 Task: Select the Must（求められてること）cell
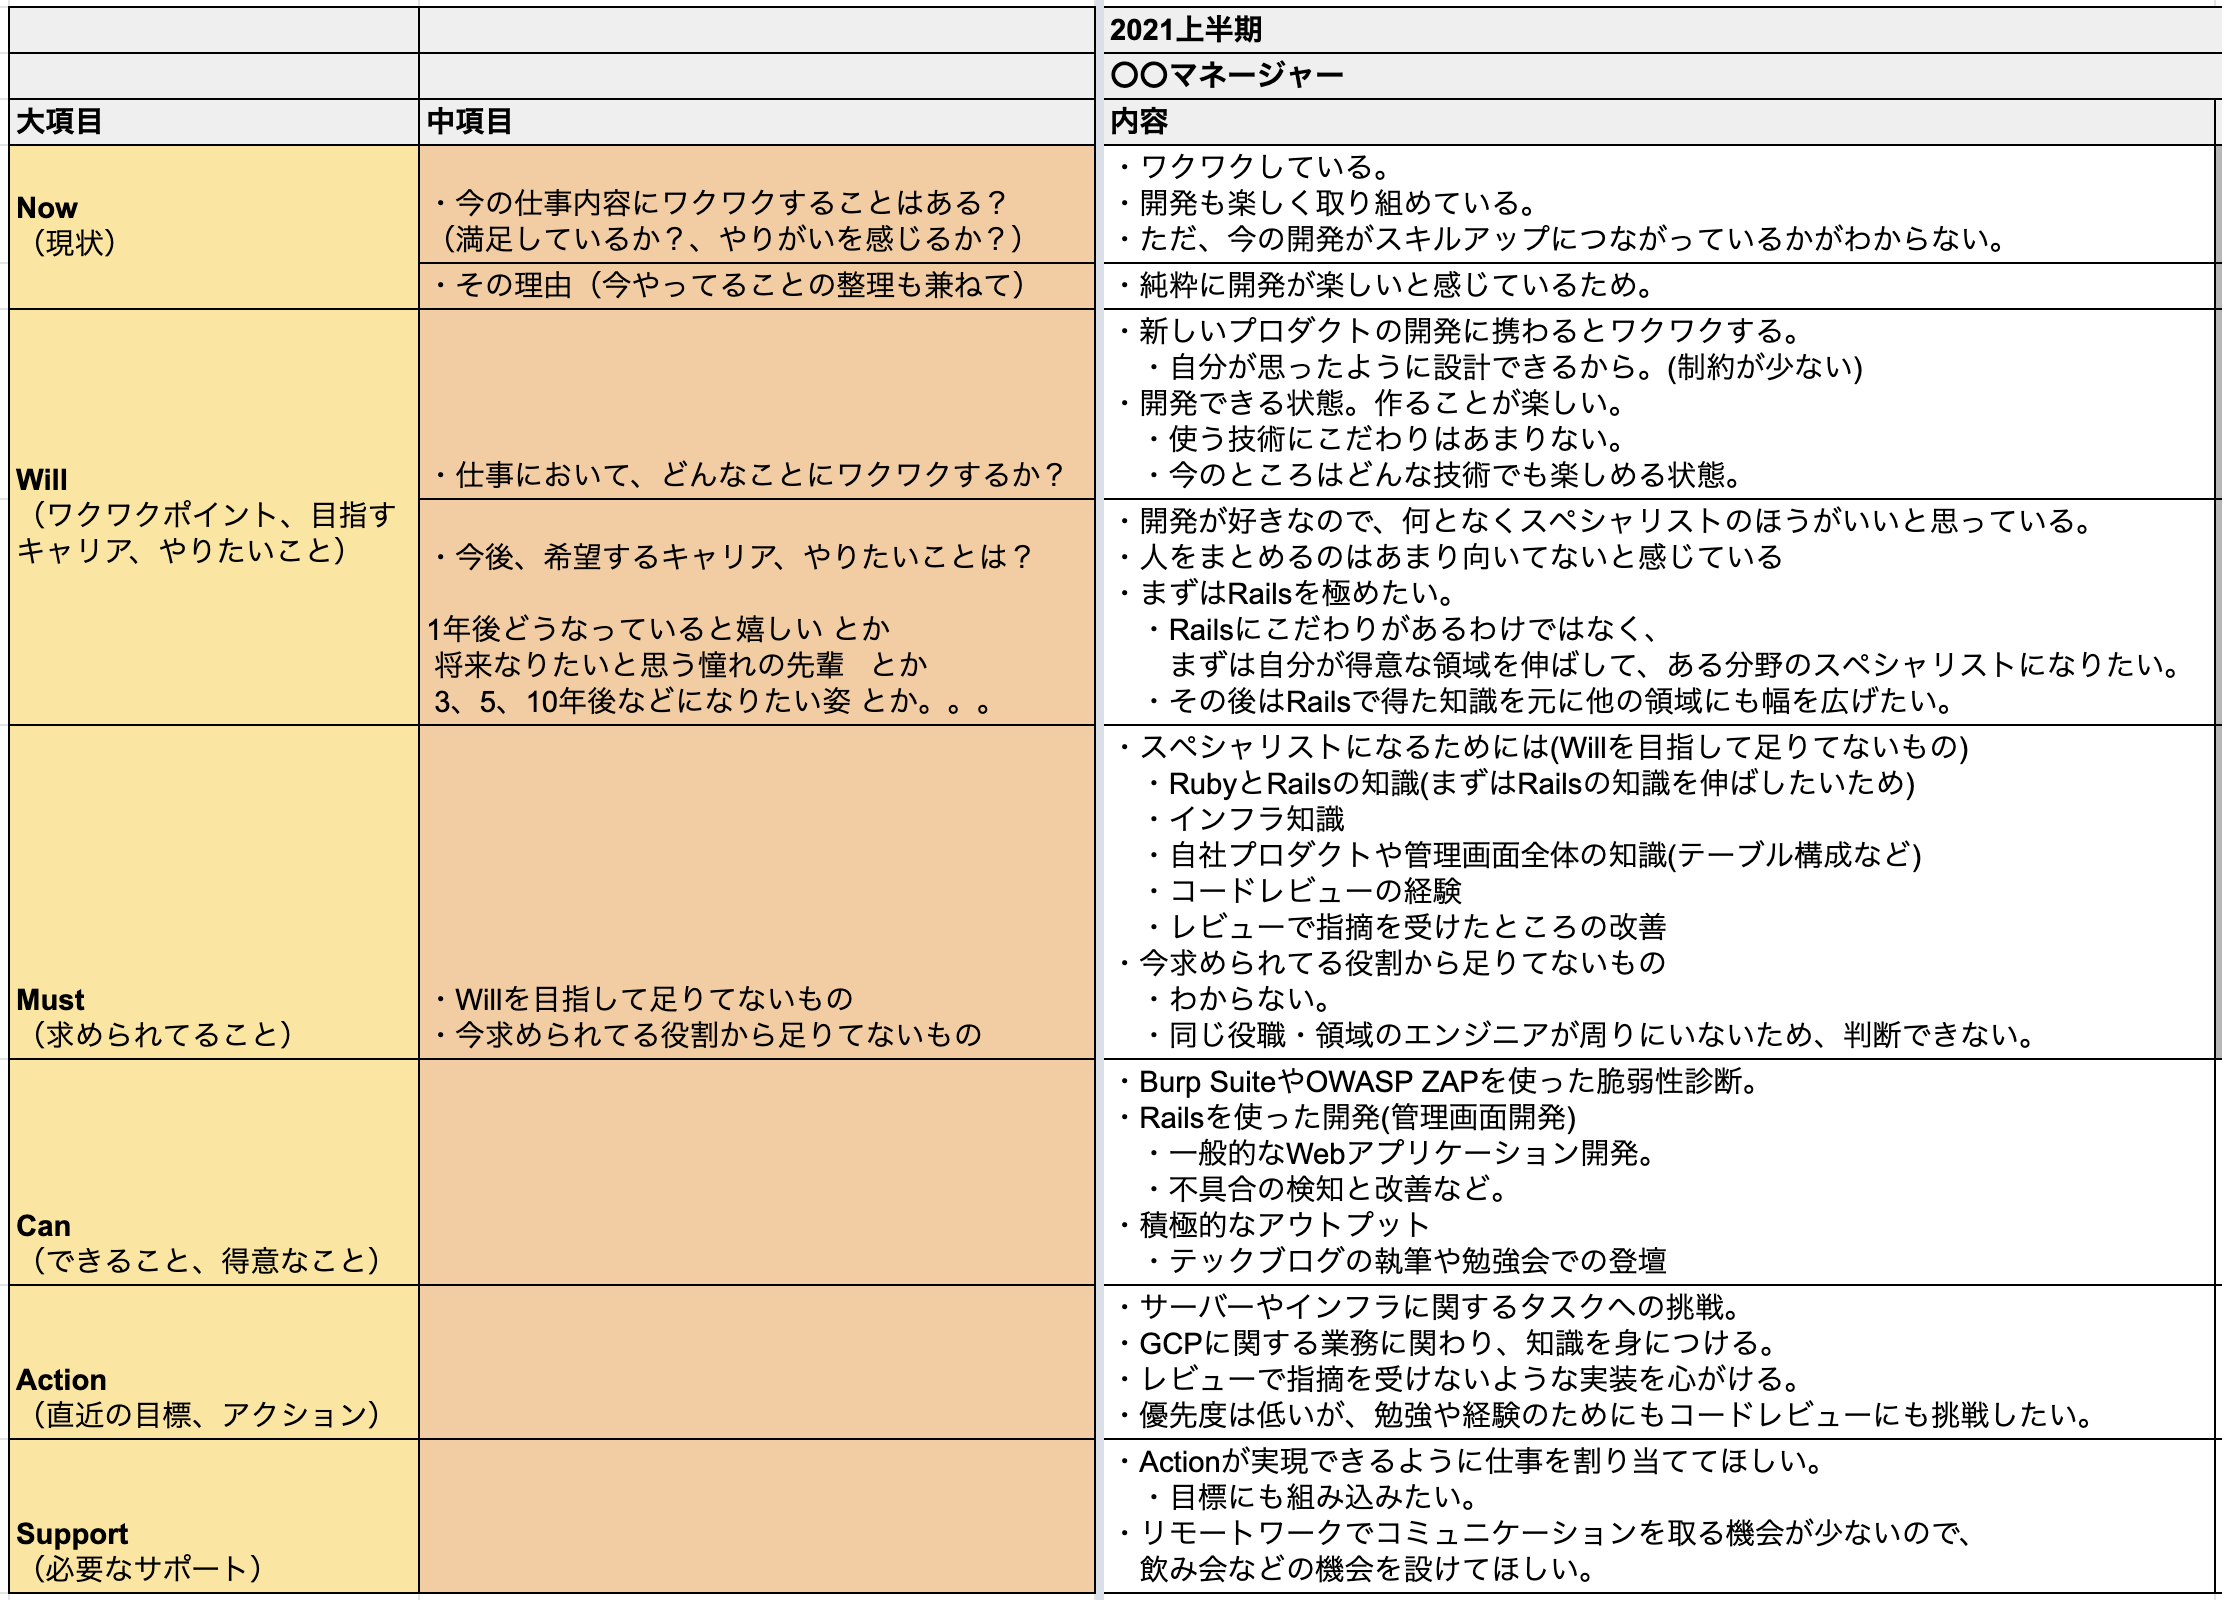tap(213, 892)
